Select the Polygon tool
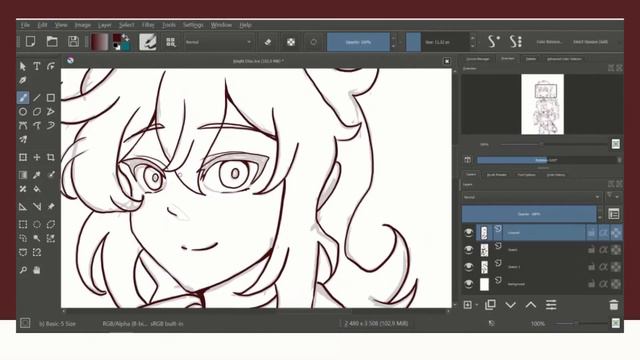The height and width of the screenshot is (360, 640). point(37,111)
